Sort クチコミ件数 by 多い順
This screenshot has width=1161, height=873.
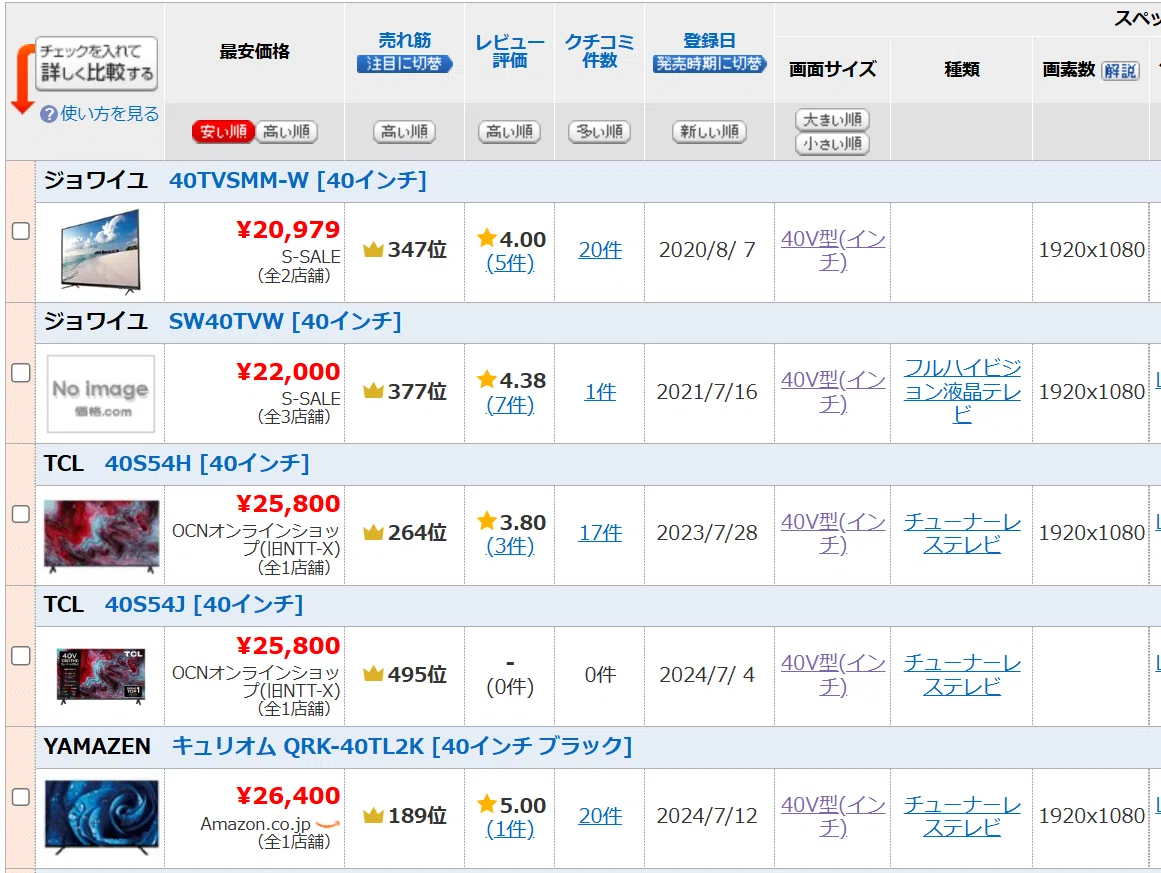click(x=600, y=132)
